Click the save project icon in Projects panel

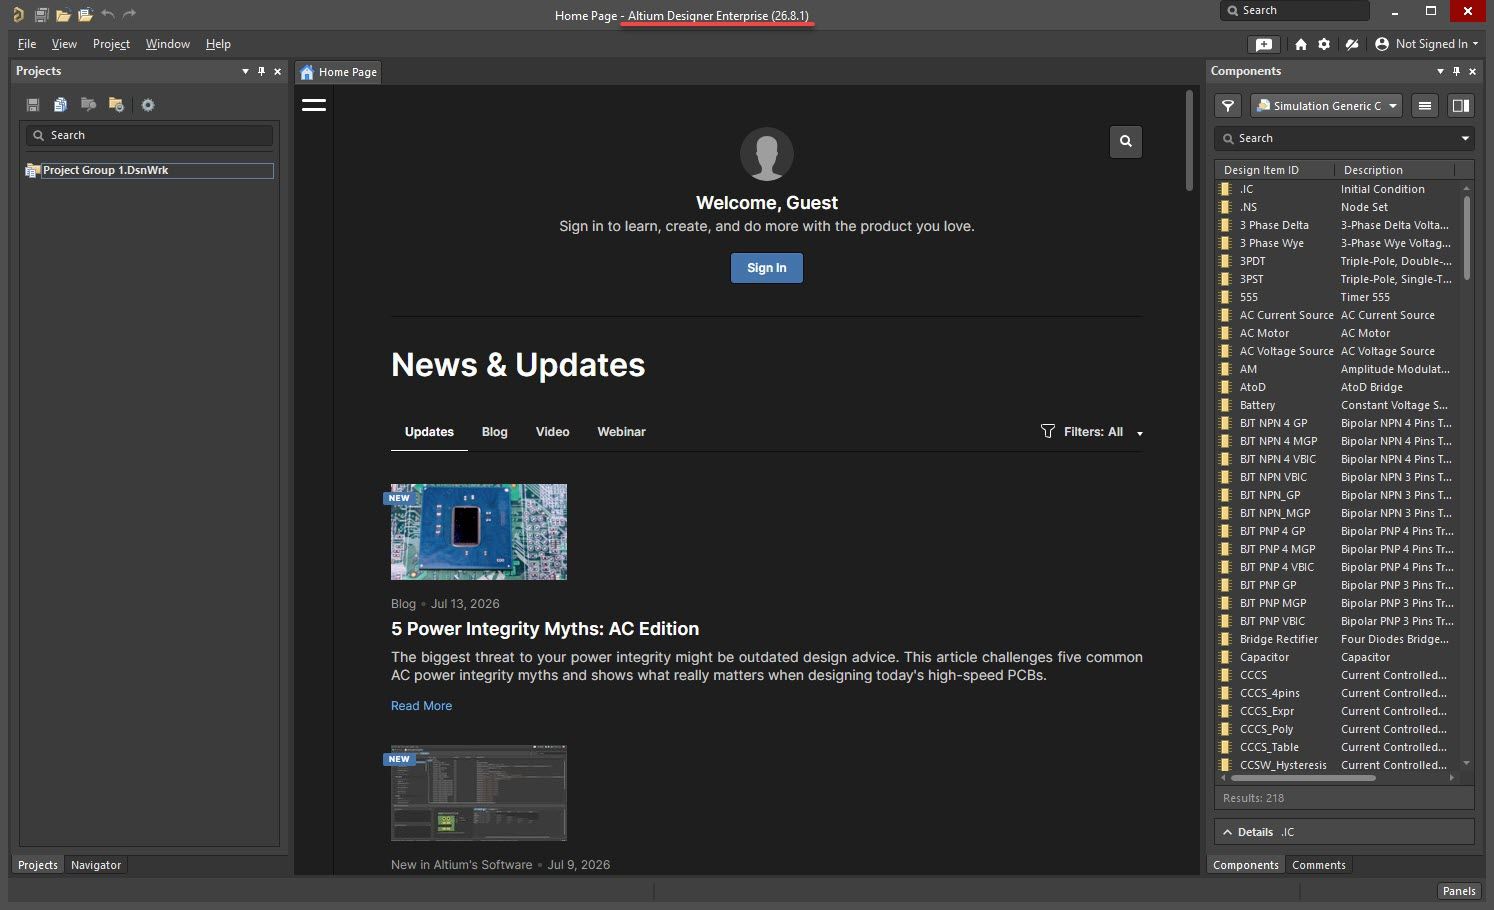[33, 105]
